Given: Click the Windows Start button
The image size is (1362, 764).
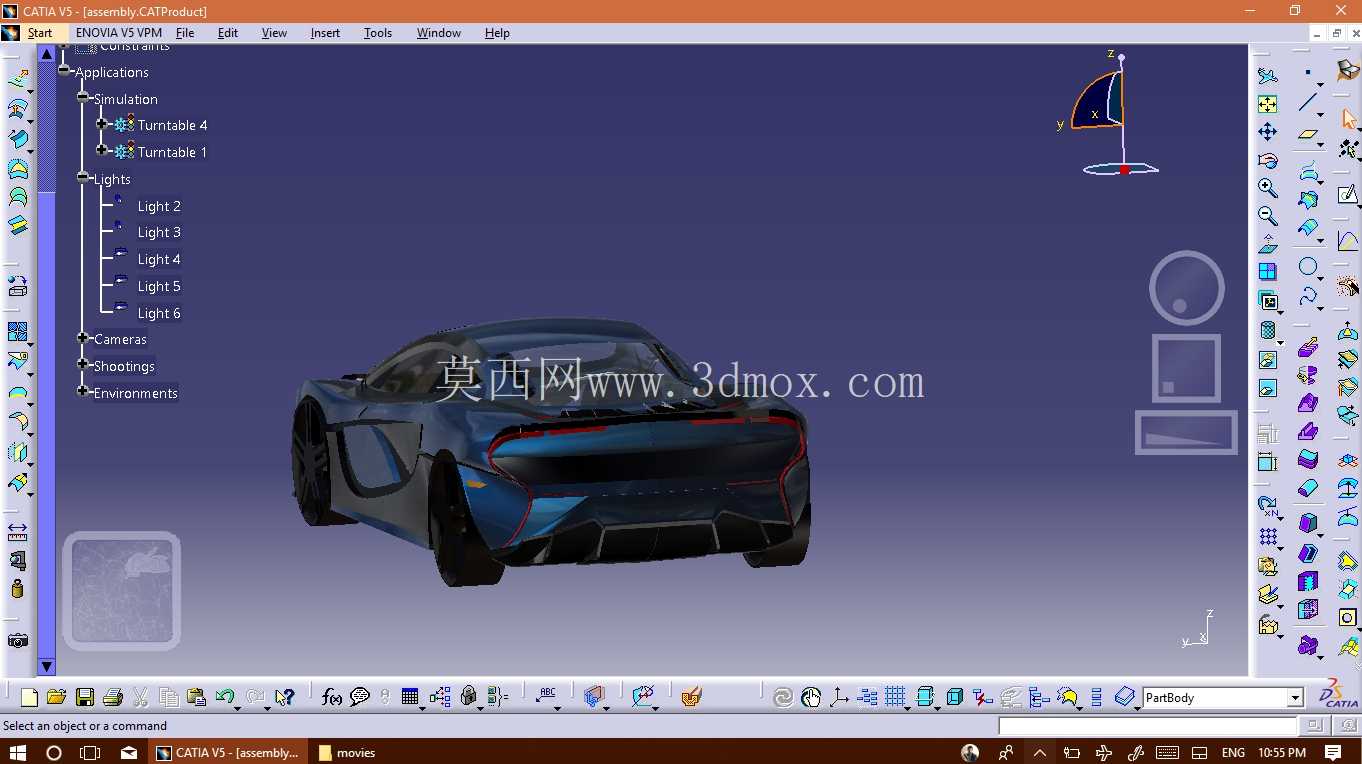Looking at the screenshot, I should 18,752.
